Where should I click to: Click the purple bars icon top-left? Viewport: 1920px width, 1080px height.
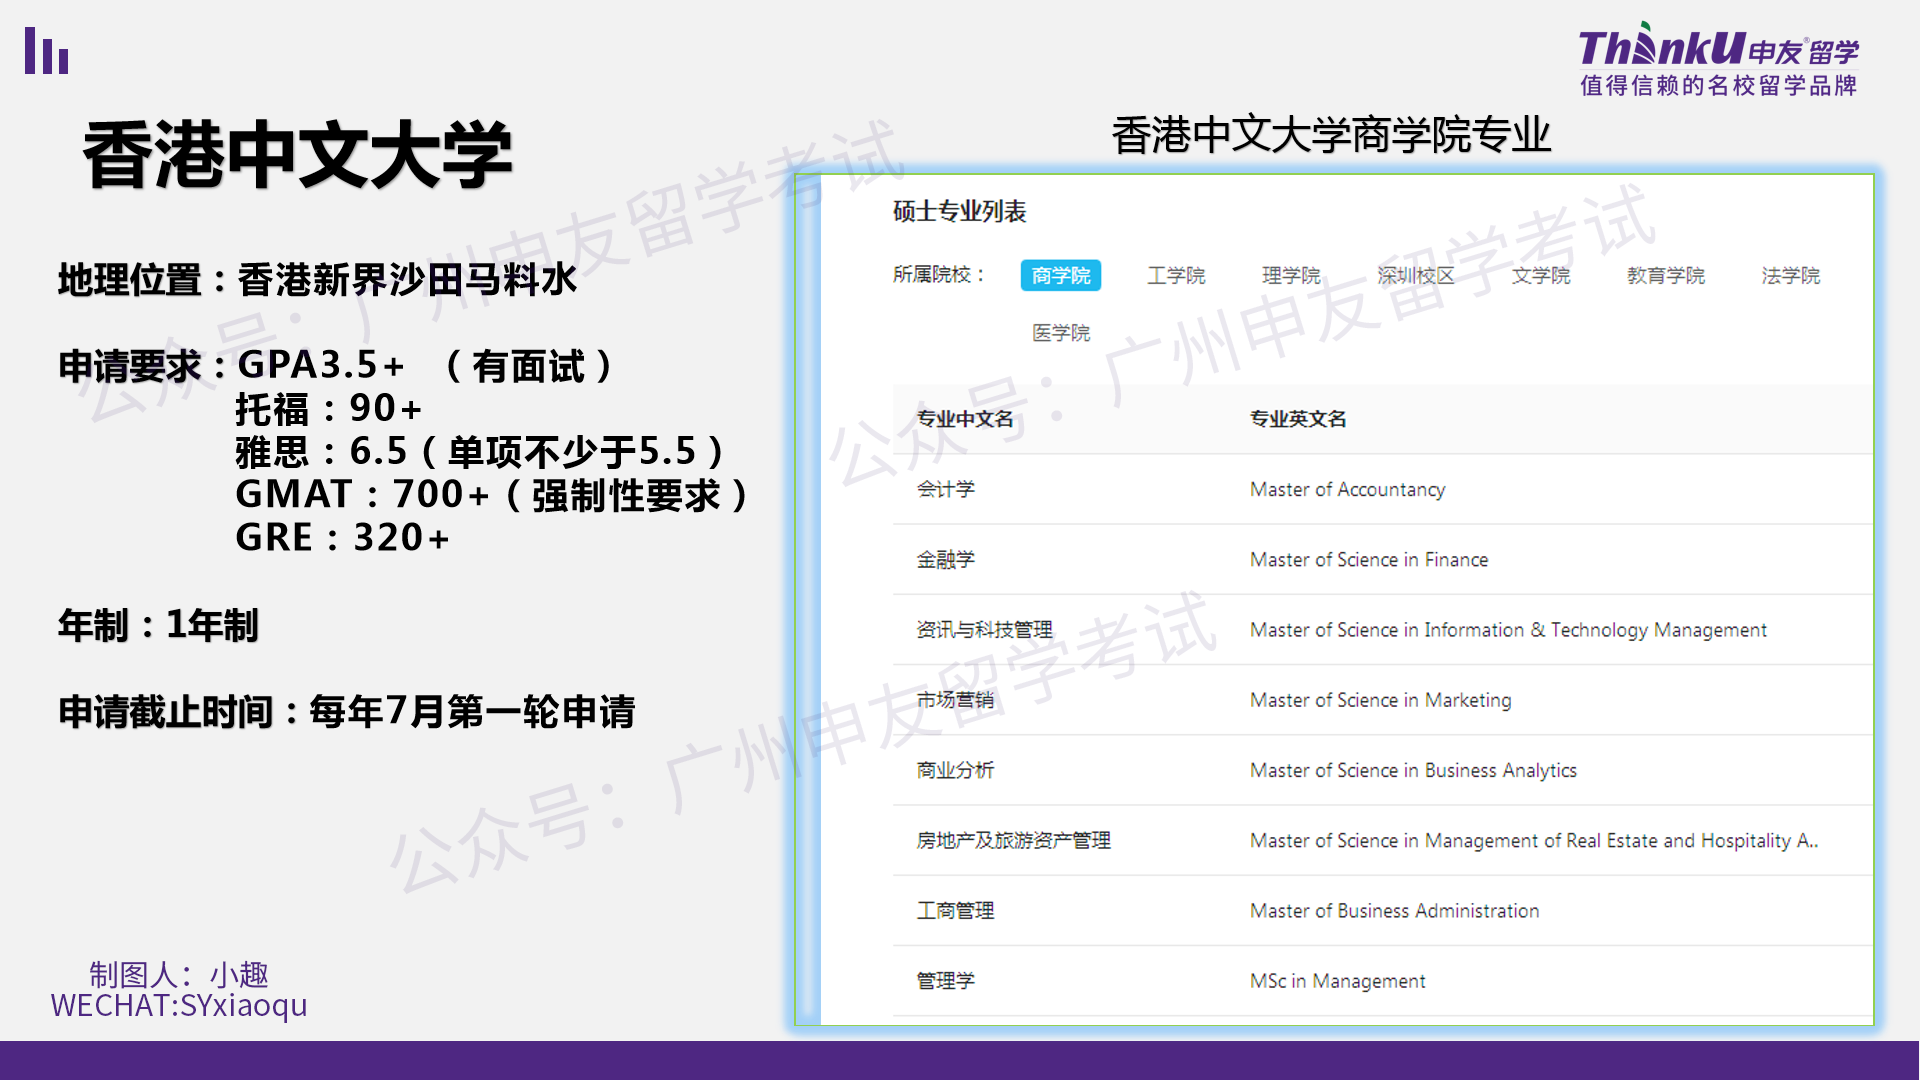pos(46,50)
